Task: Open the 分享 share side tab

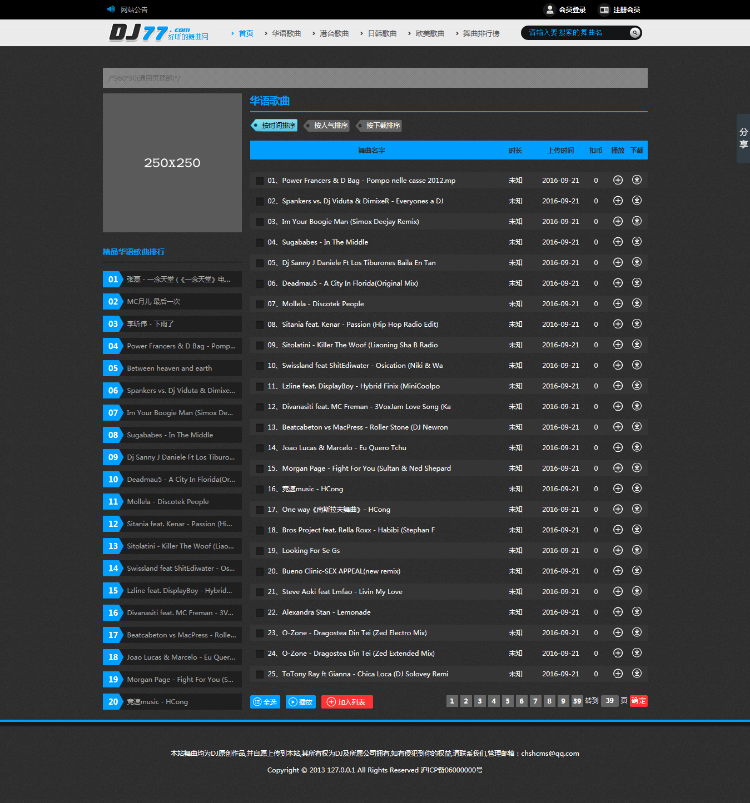Action: coord(743,138)
